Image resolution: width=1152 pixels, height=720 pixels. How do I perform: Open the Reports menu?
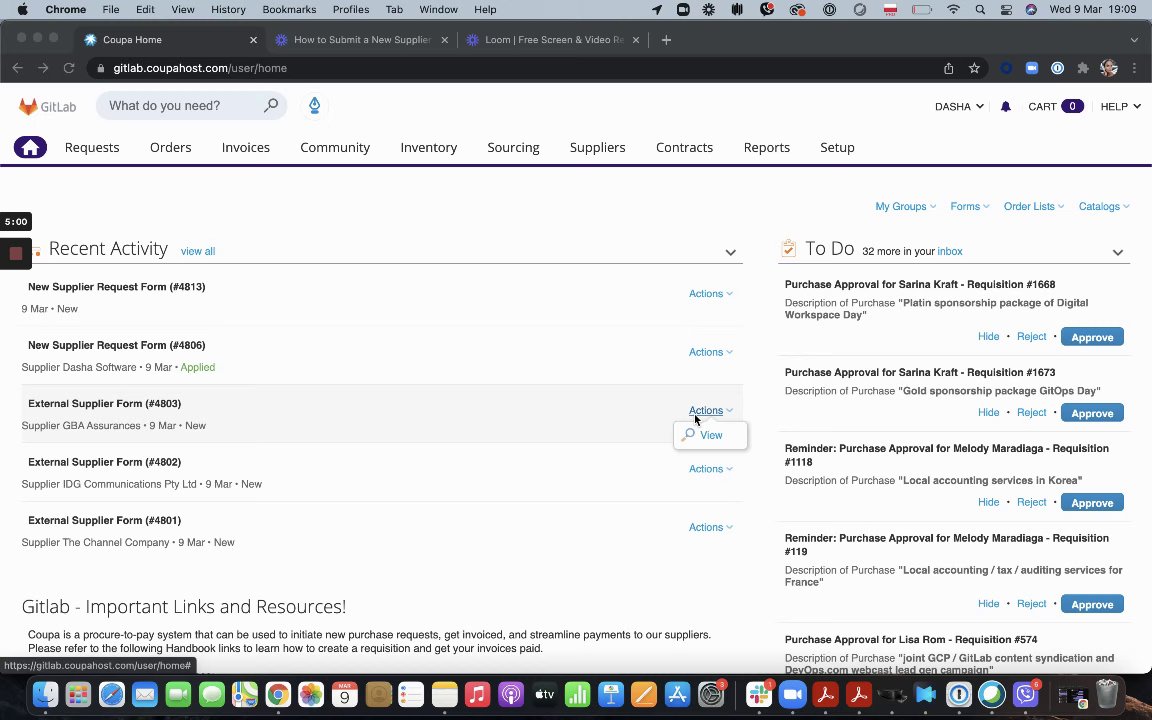[x=766, y=148]
